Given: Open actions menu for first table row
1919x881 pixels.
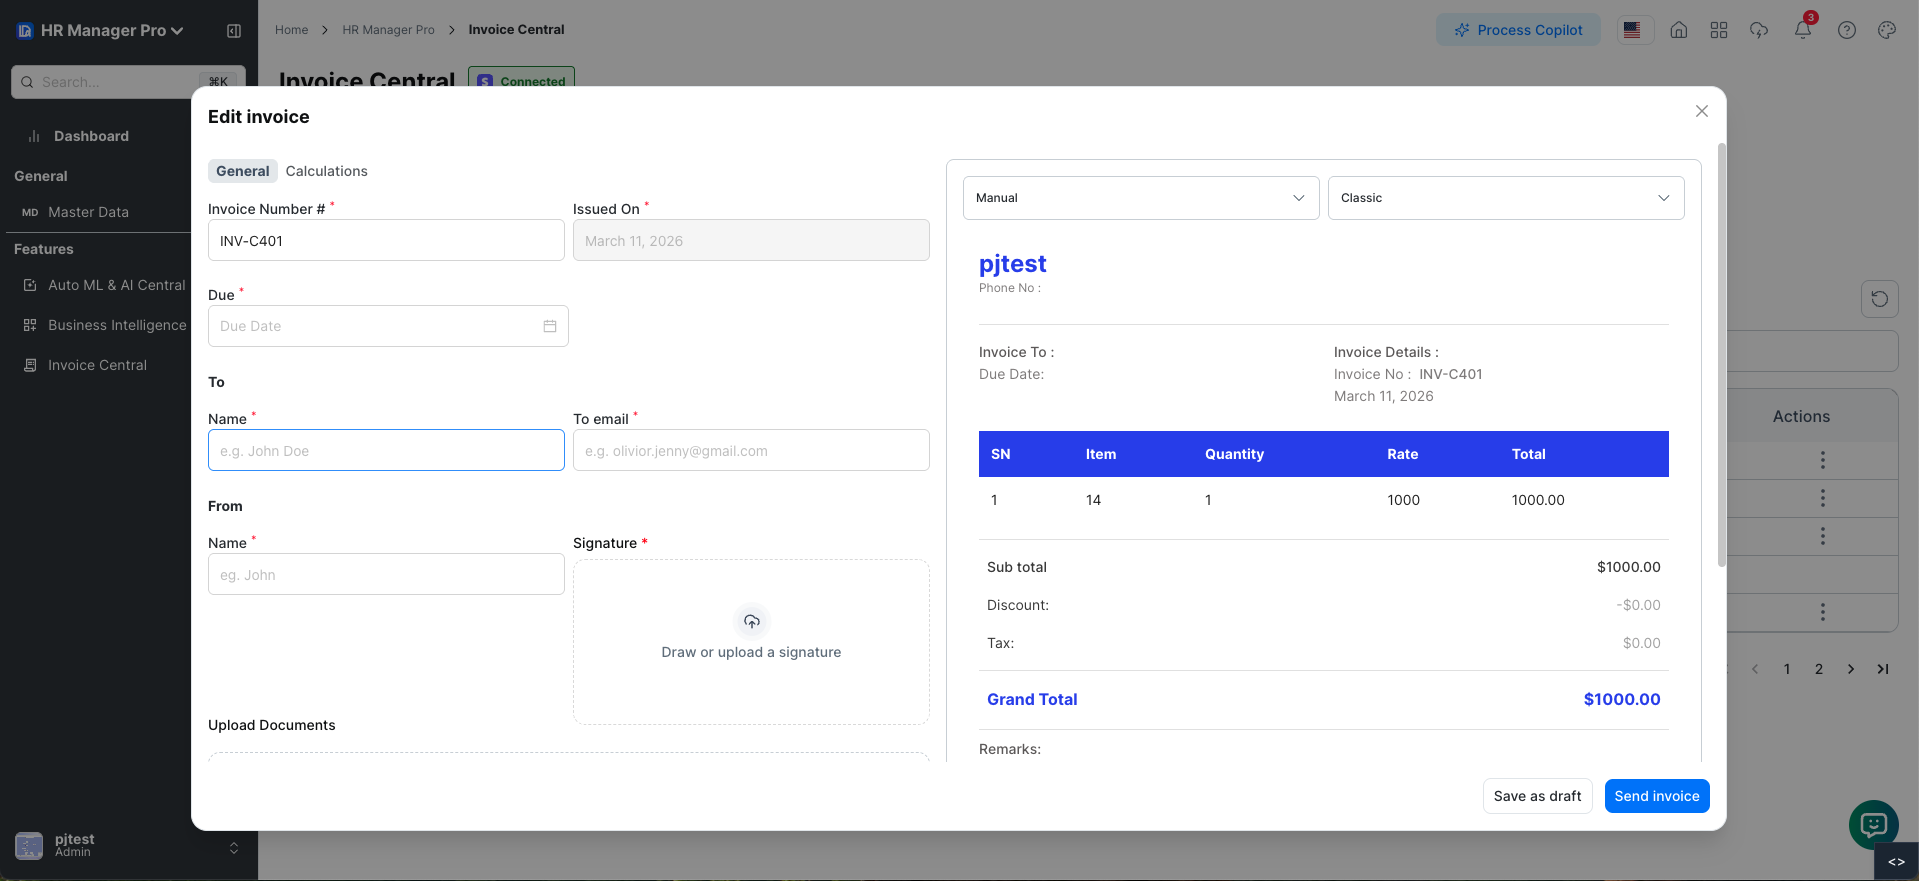Looking at the screenshot, I should pos(1822,460).
